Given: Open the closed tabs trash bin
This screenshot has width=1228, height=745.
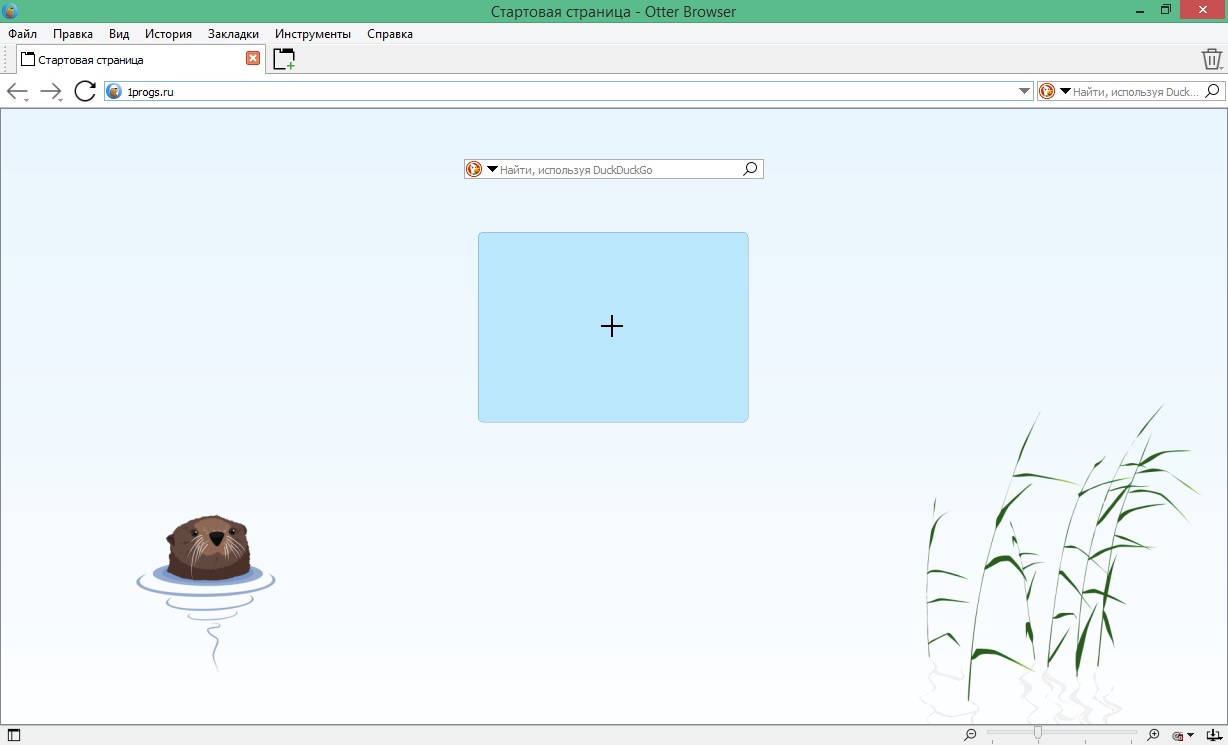Looking at the screenshot, I should [1211, 59].
